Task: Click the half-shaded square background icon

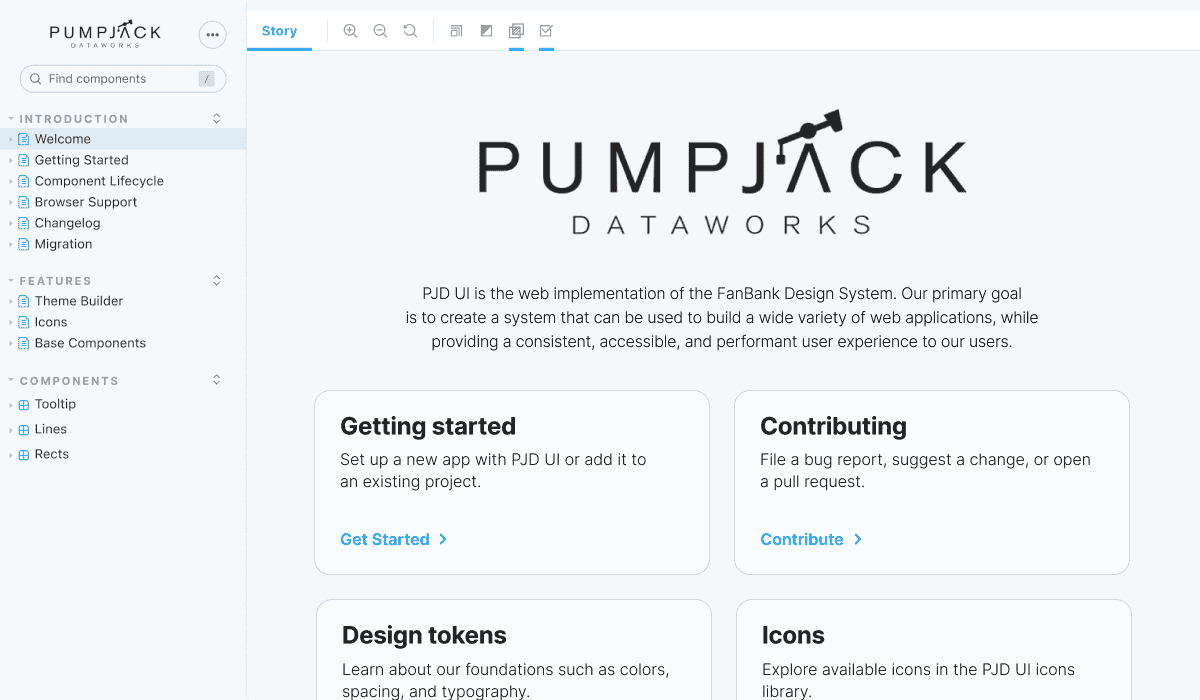Action: tap(486, 31)
